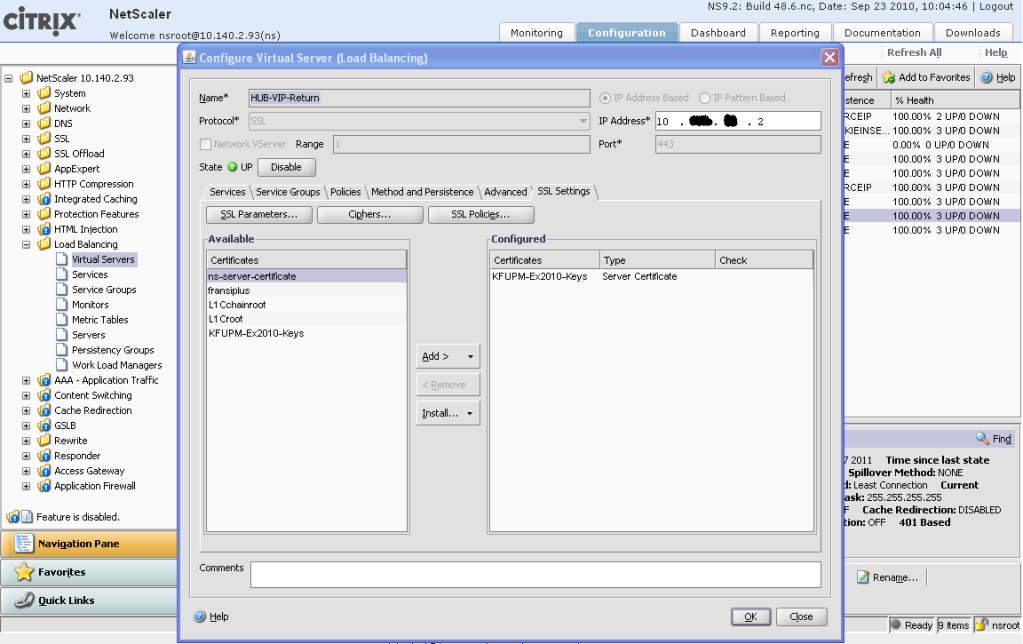Click the SSL Parameters... button
Screen dimensions: 1023x644
(x=259, y=214)
